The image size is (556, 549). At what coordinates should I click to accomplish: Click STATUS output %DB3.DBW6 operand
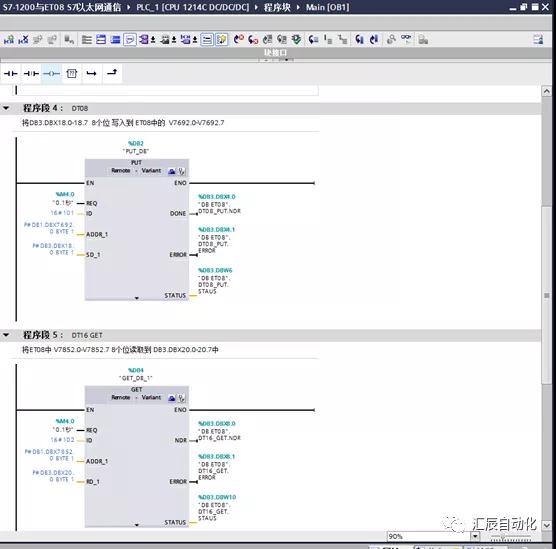pos(215,270)
